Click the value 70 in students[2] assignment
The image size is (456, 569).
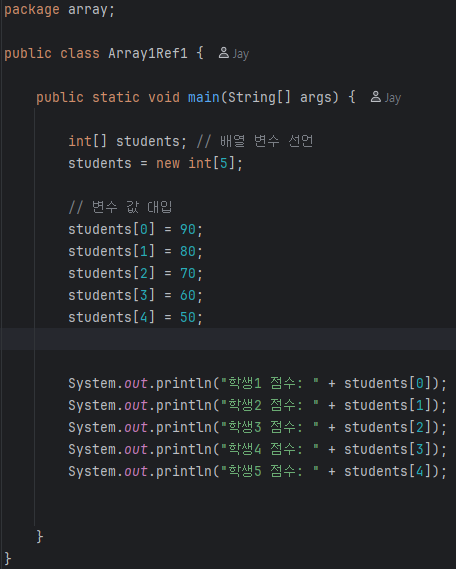(x=188, y=273)
